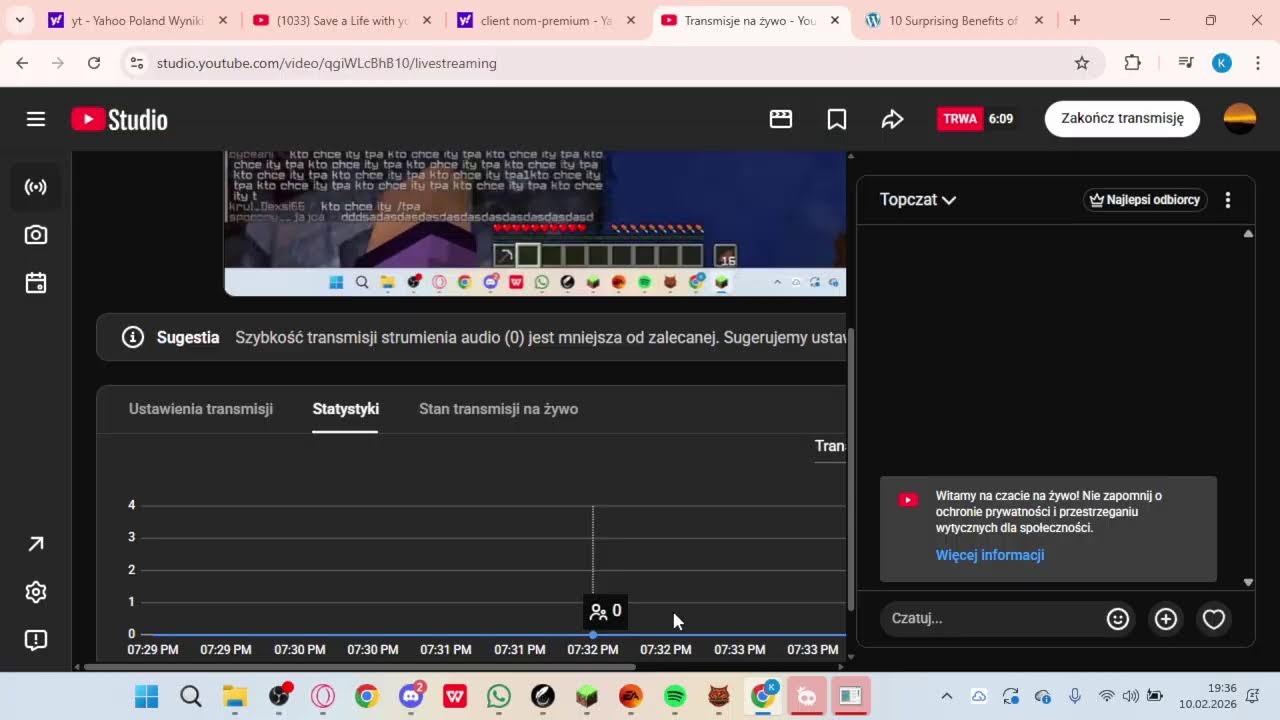Open the volume control in system tray
Screen dimensions: 1280x720
click(x=1131, y=696)
